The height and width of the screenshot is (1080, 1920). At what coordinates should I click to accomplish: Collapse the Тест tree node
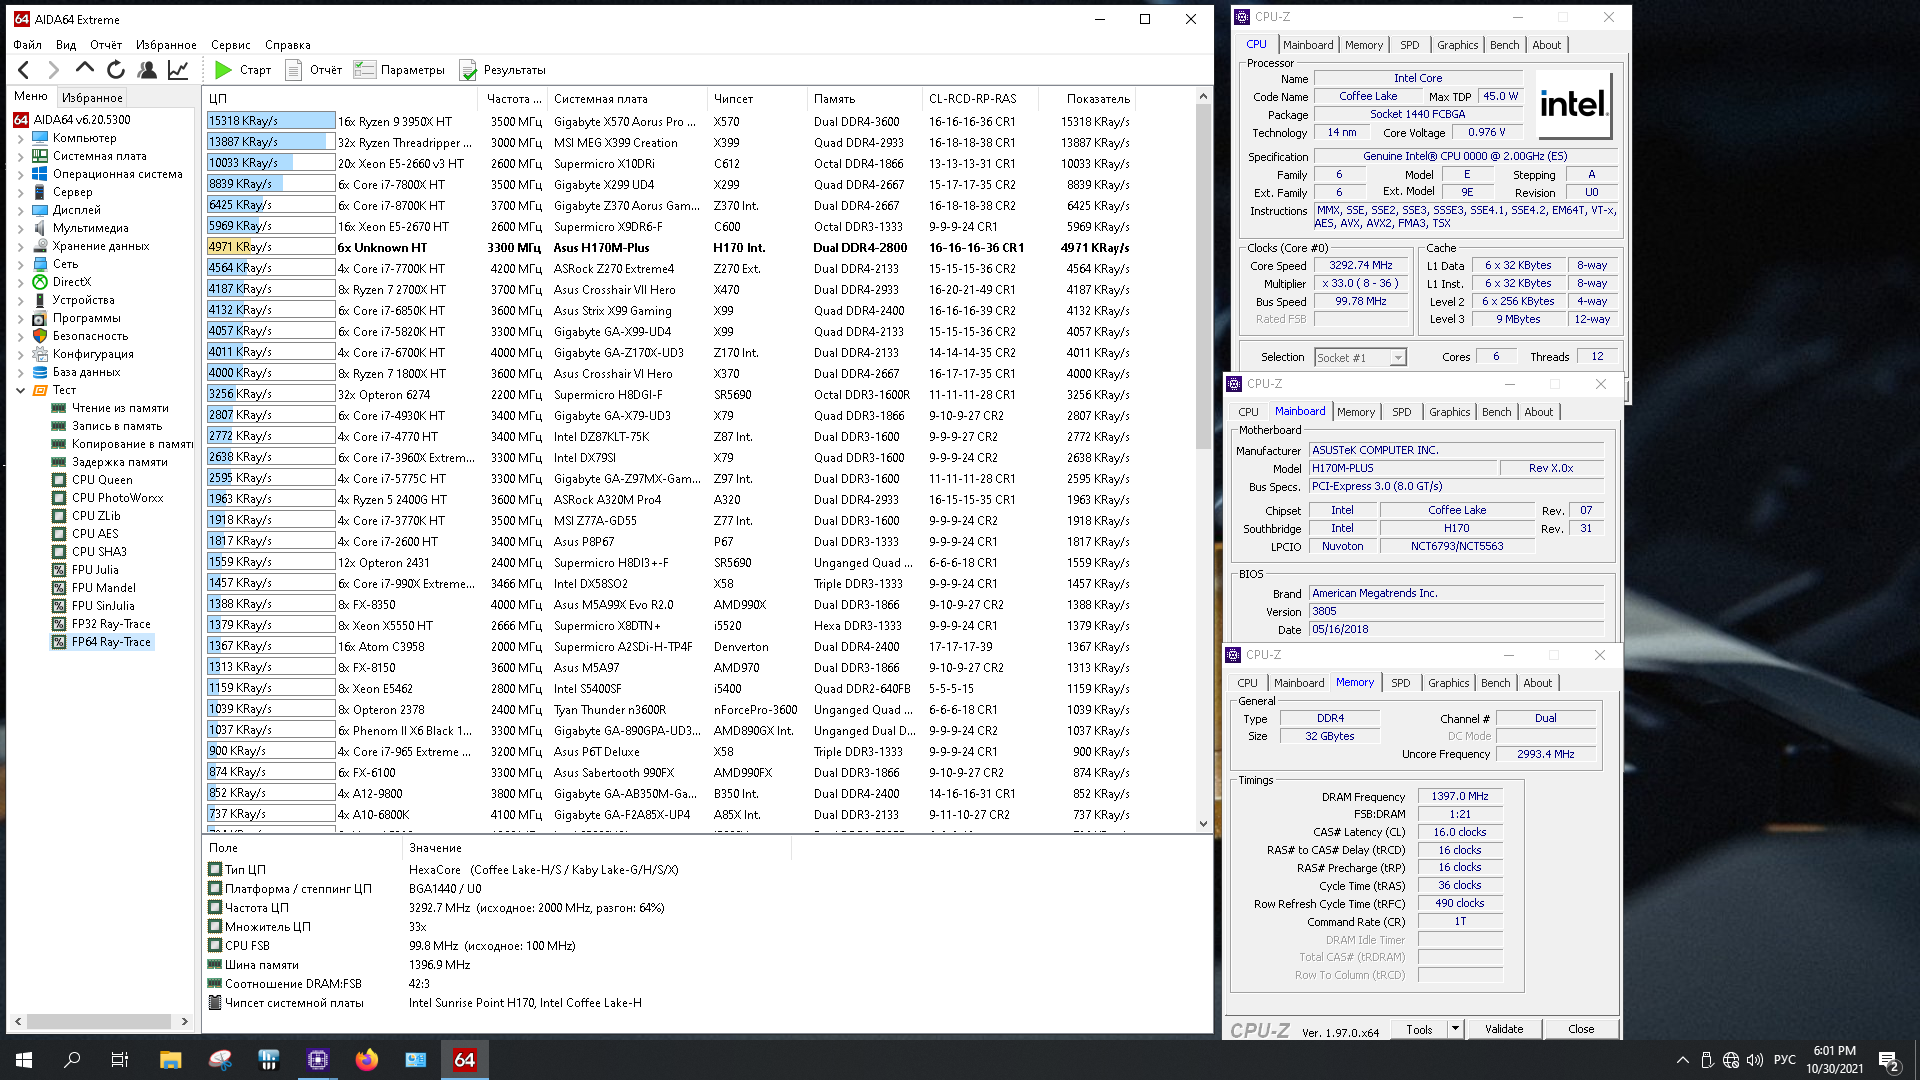[21, 391]
